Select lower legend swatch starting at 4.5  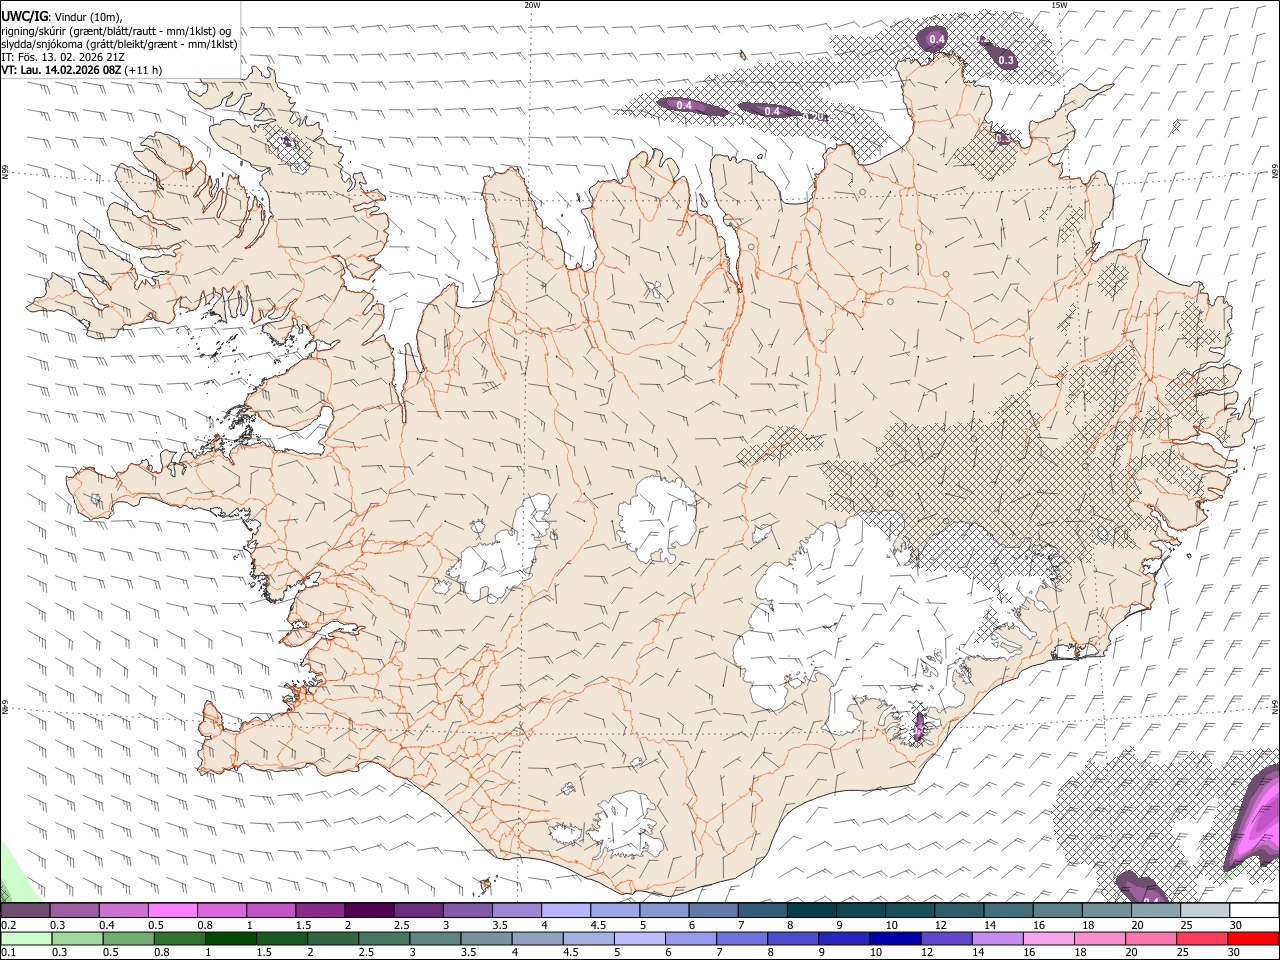click(x=588, y=939)
